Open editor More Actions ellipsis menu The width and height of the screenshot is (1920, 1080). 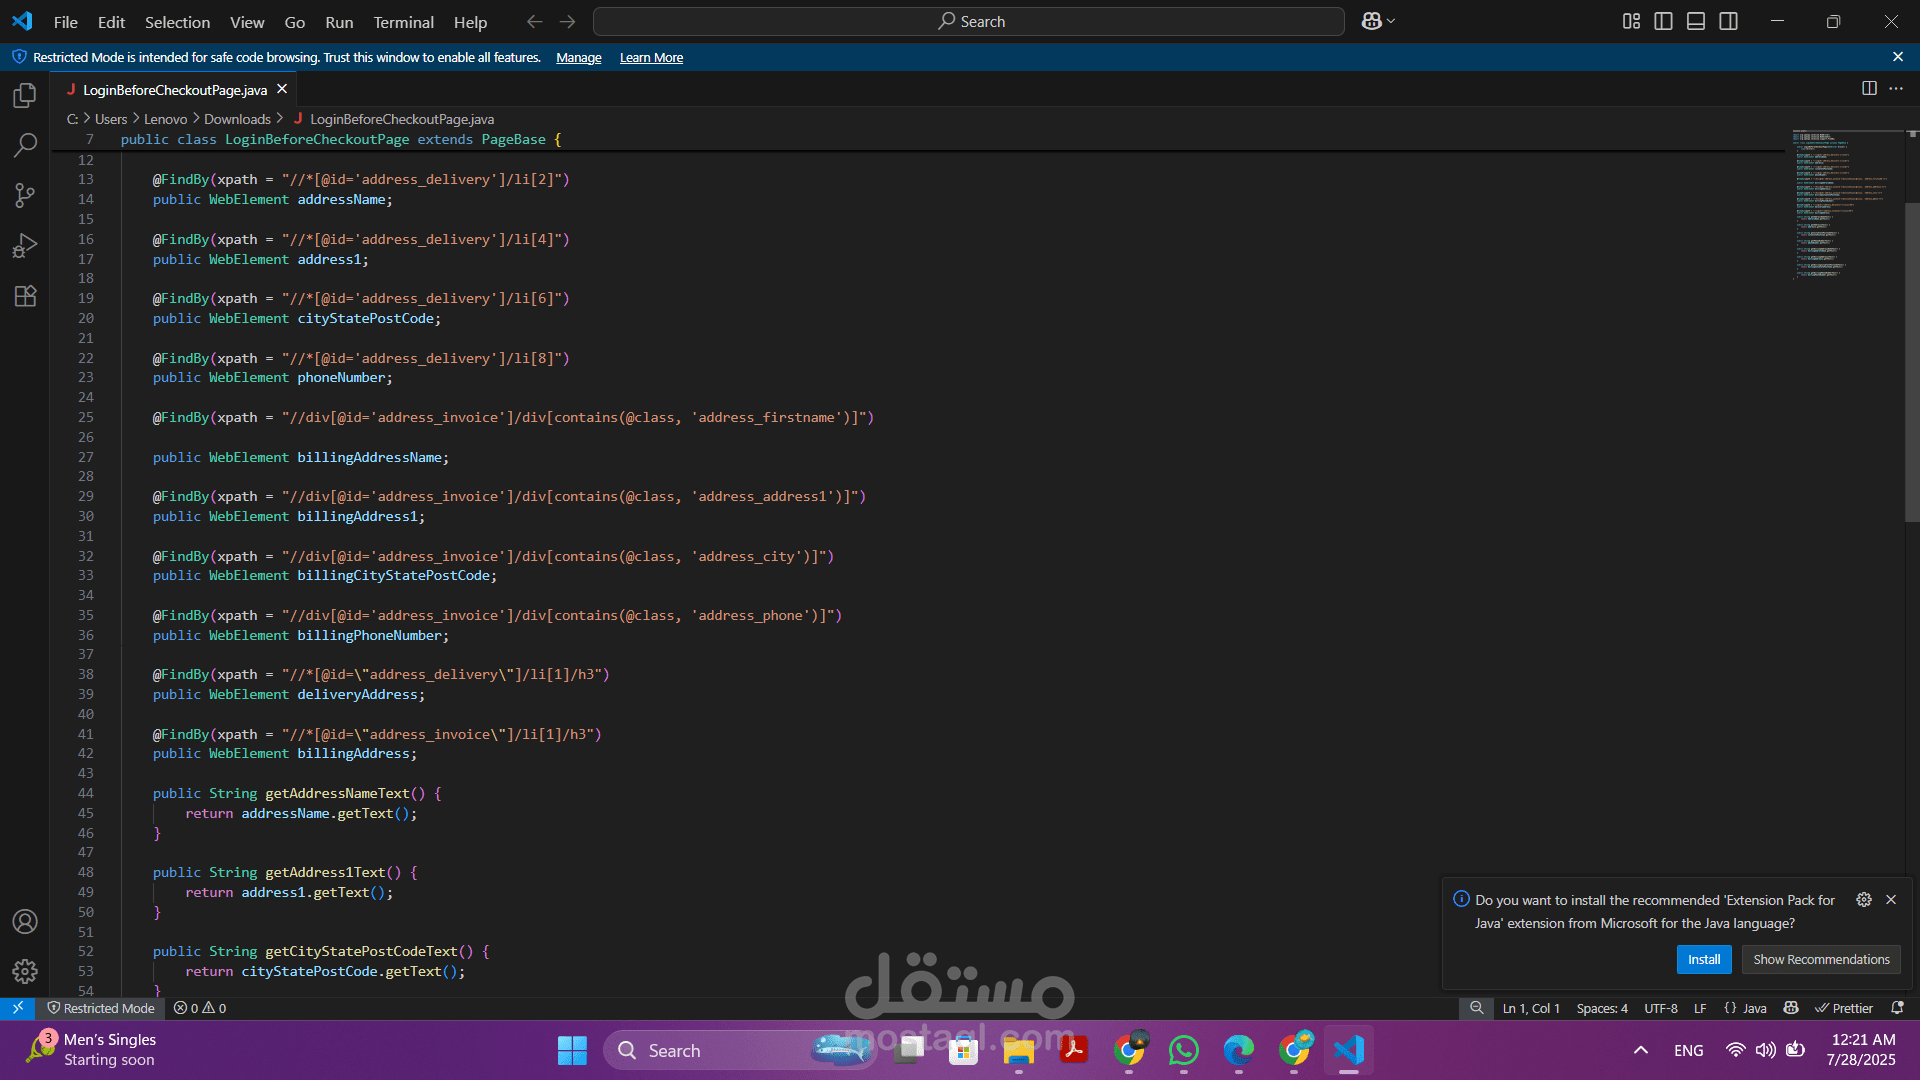[1896, 89]
